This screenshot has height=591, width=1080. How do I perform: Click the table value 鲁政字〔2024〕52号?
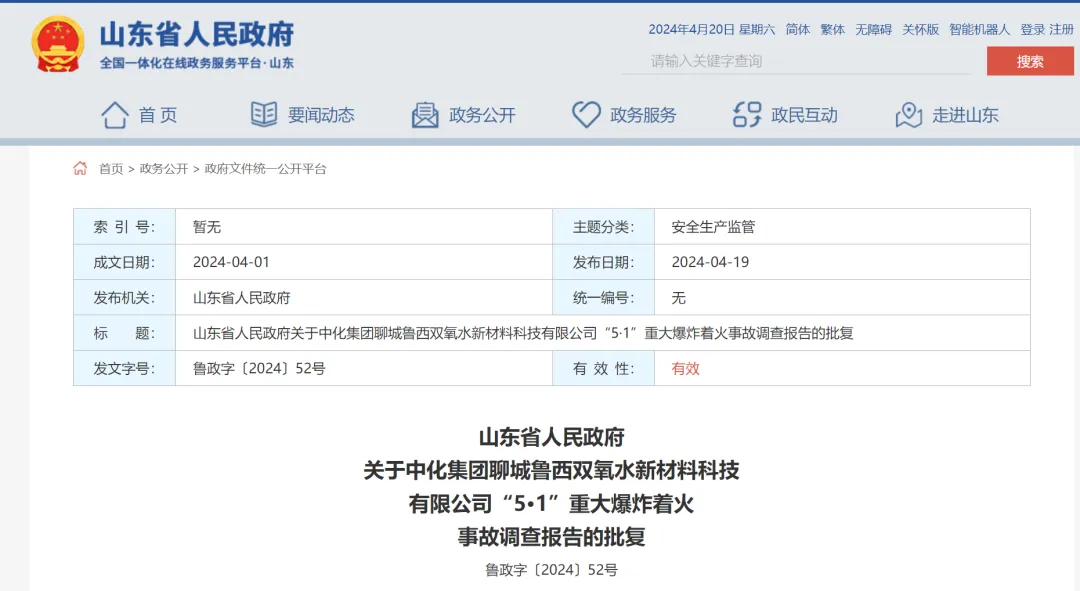pos(259,369)
